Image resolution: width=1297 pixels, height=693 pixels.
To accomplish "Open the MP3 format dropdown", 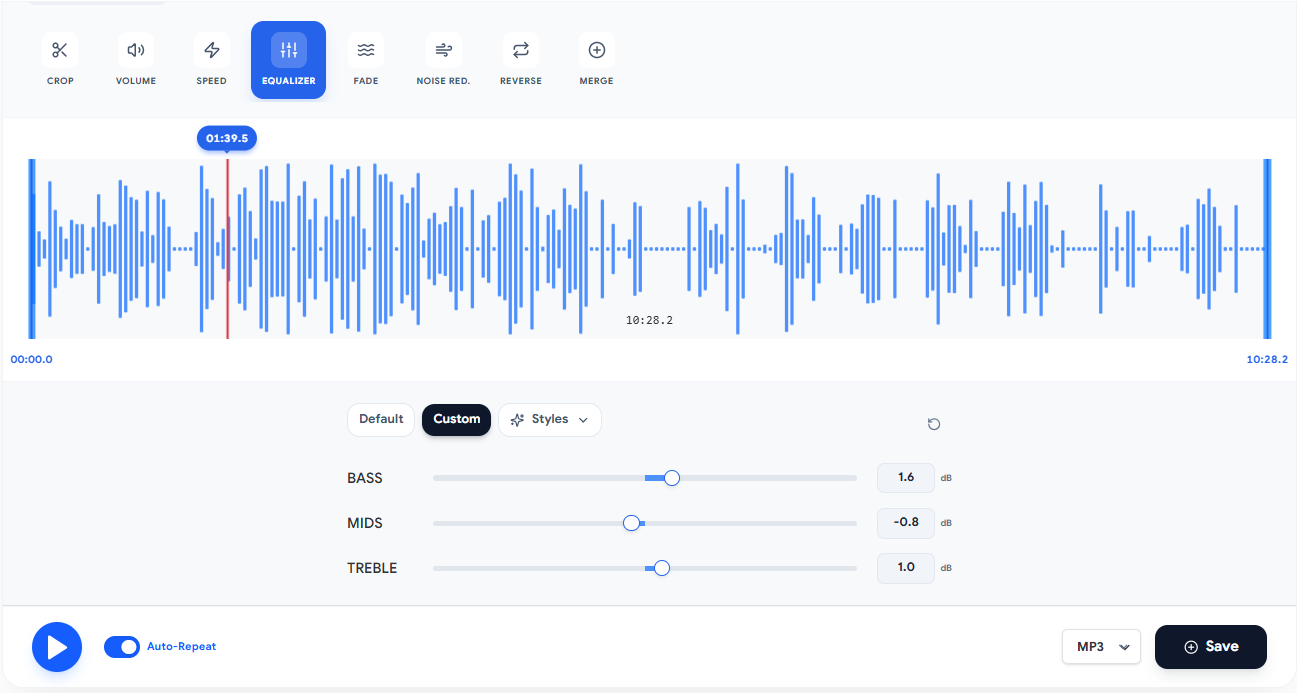I will tap(1101, 647).
